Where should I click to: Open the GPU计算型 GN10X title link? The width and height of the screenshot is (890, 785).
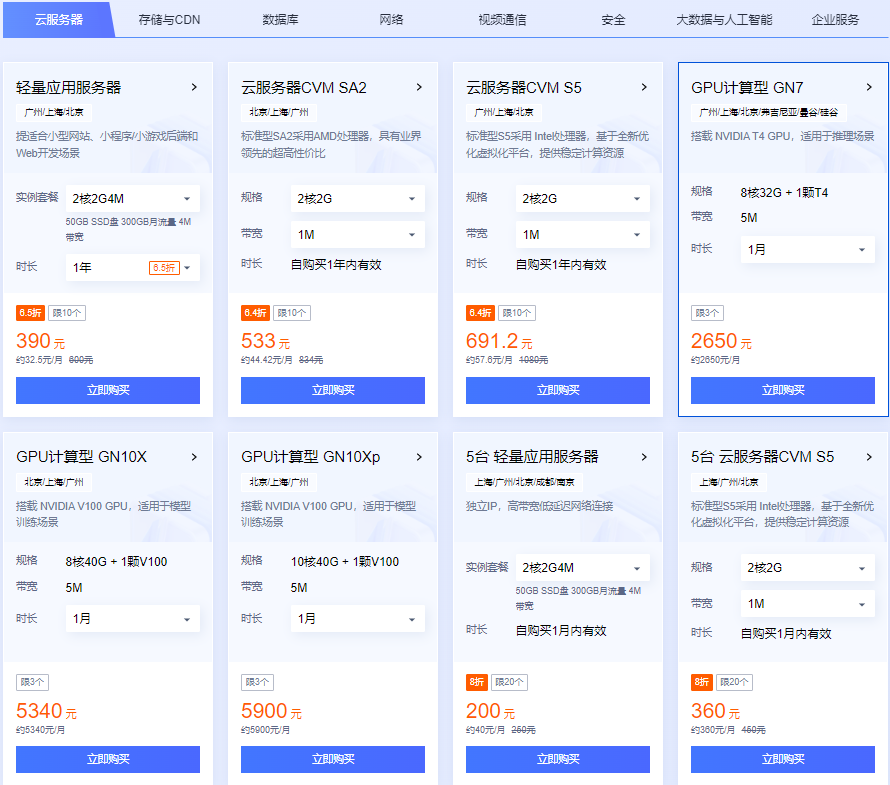(x=81, y=457)
